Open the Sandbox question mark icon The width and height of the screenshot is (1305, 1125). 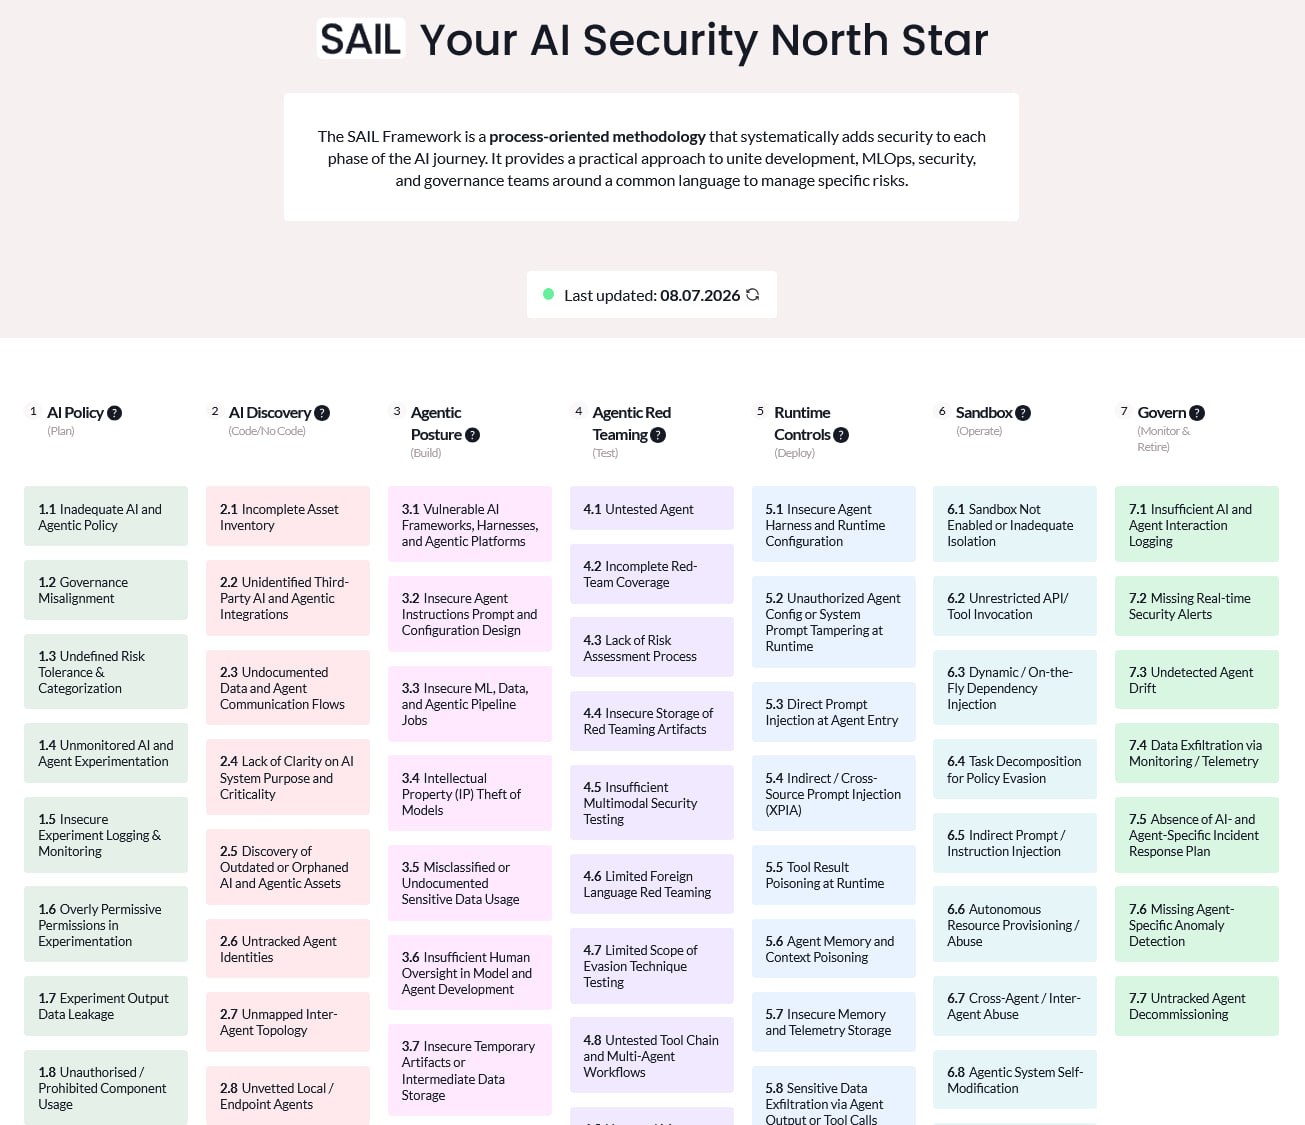click(1023, 413)
